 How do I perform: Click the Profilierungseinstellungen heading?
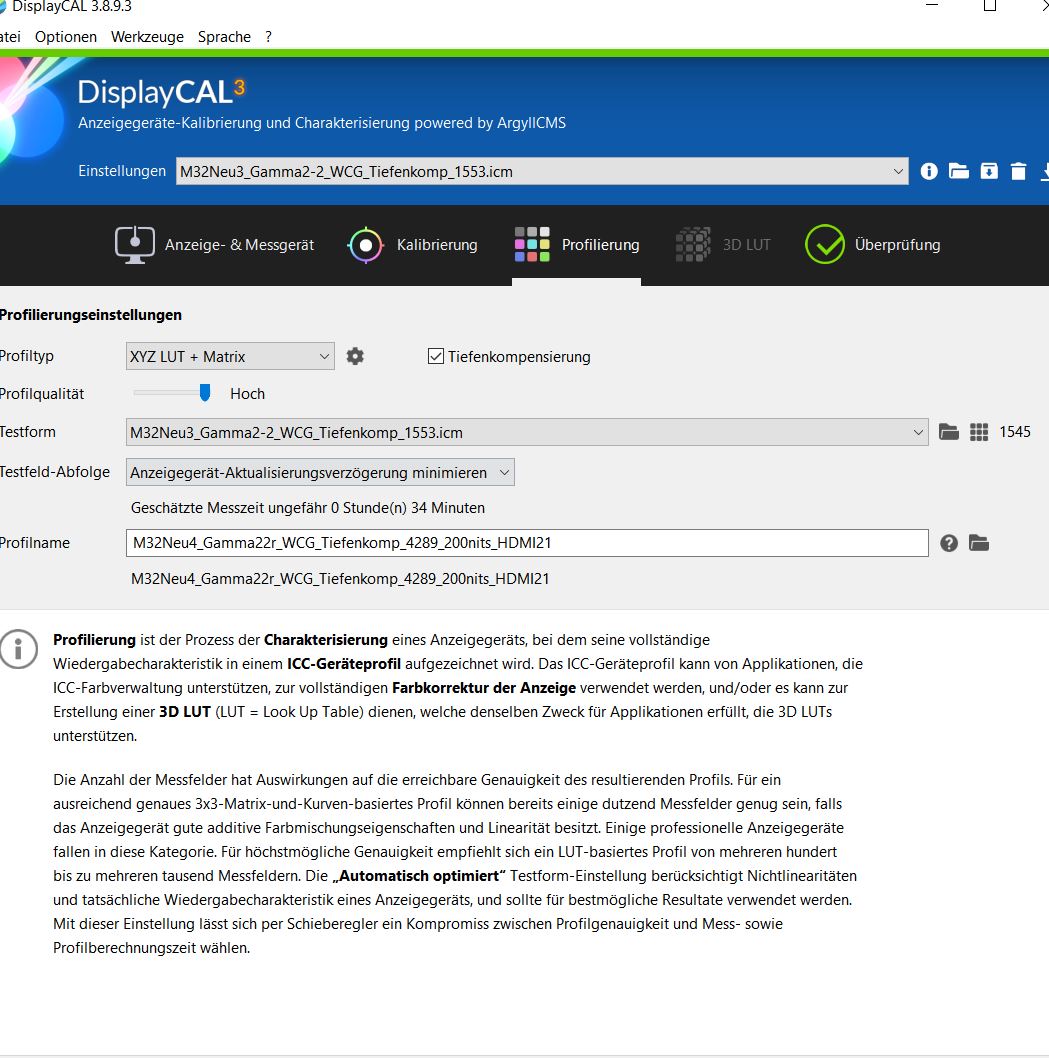90,315
